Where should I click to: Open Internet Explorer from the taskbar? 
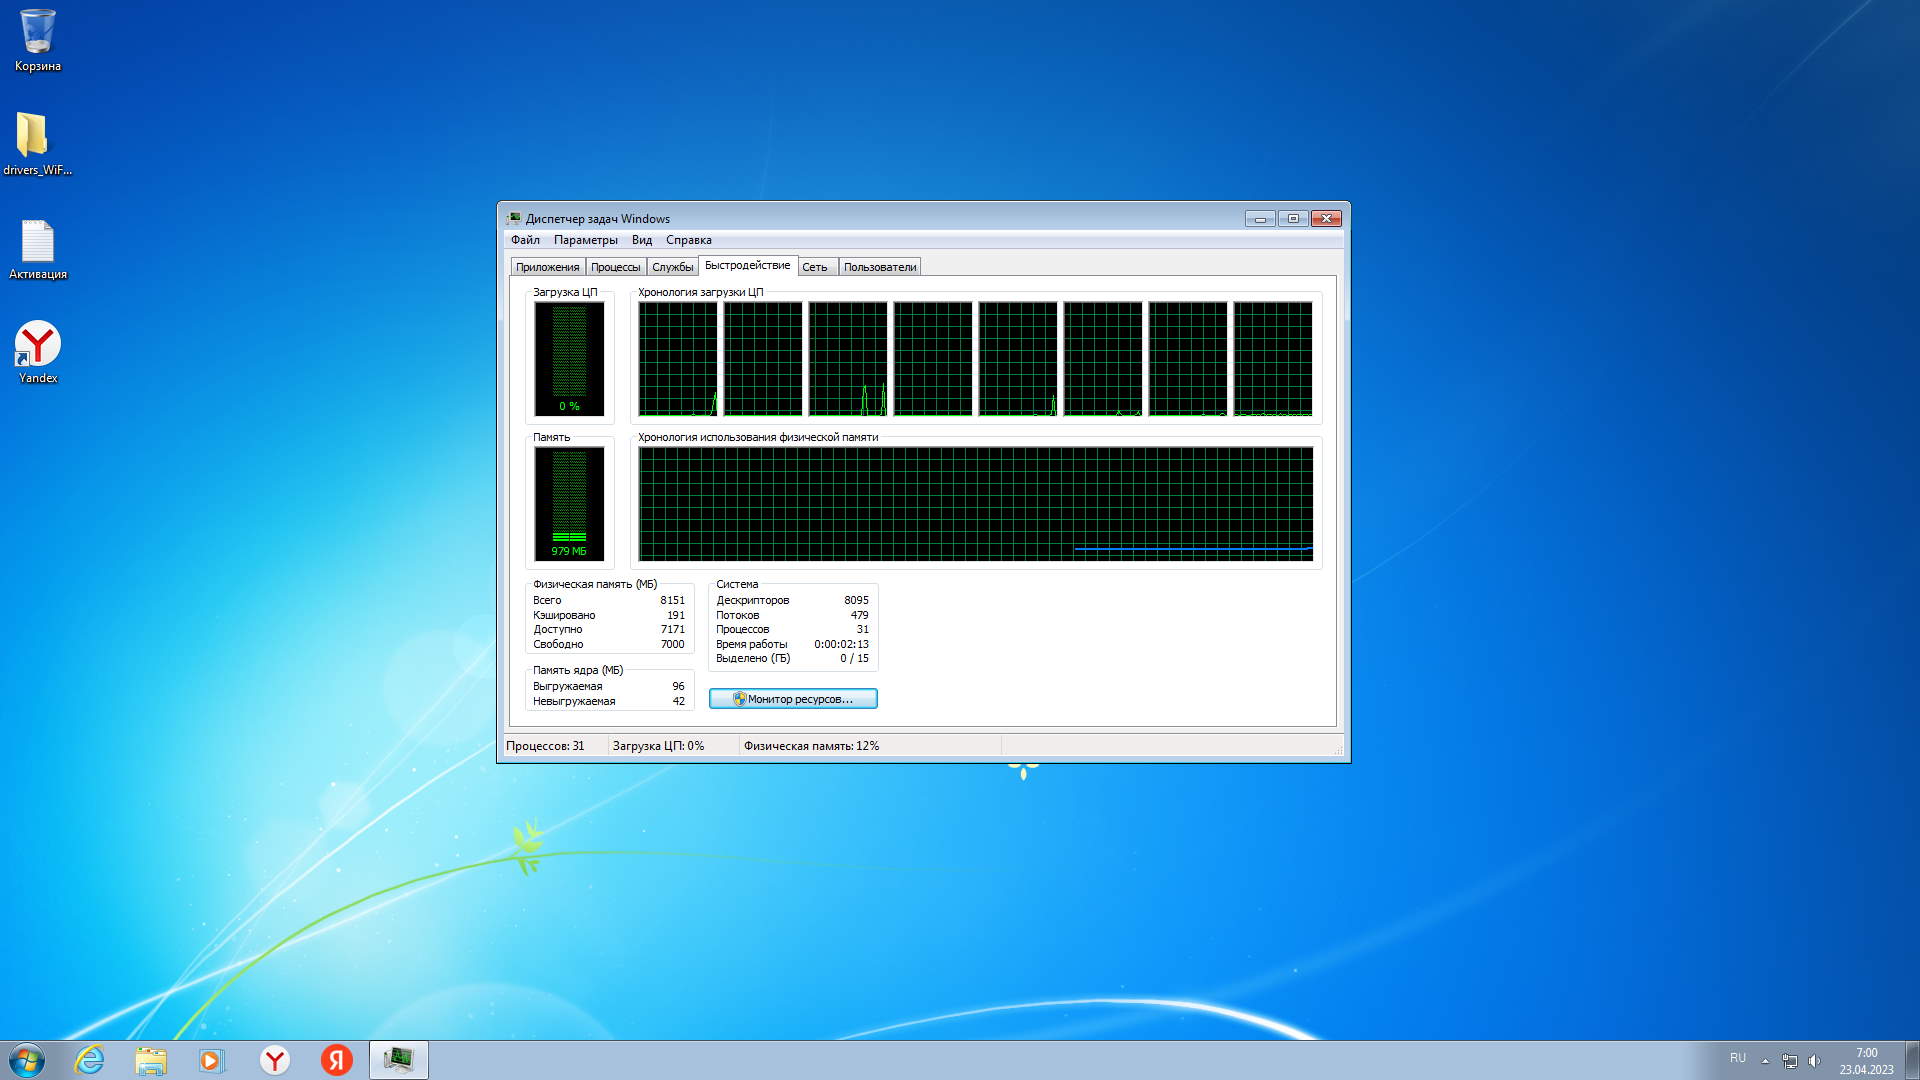coord(90,1060)
